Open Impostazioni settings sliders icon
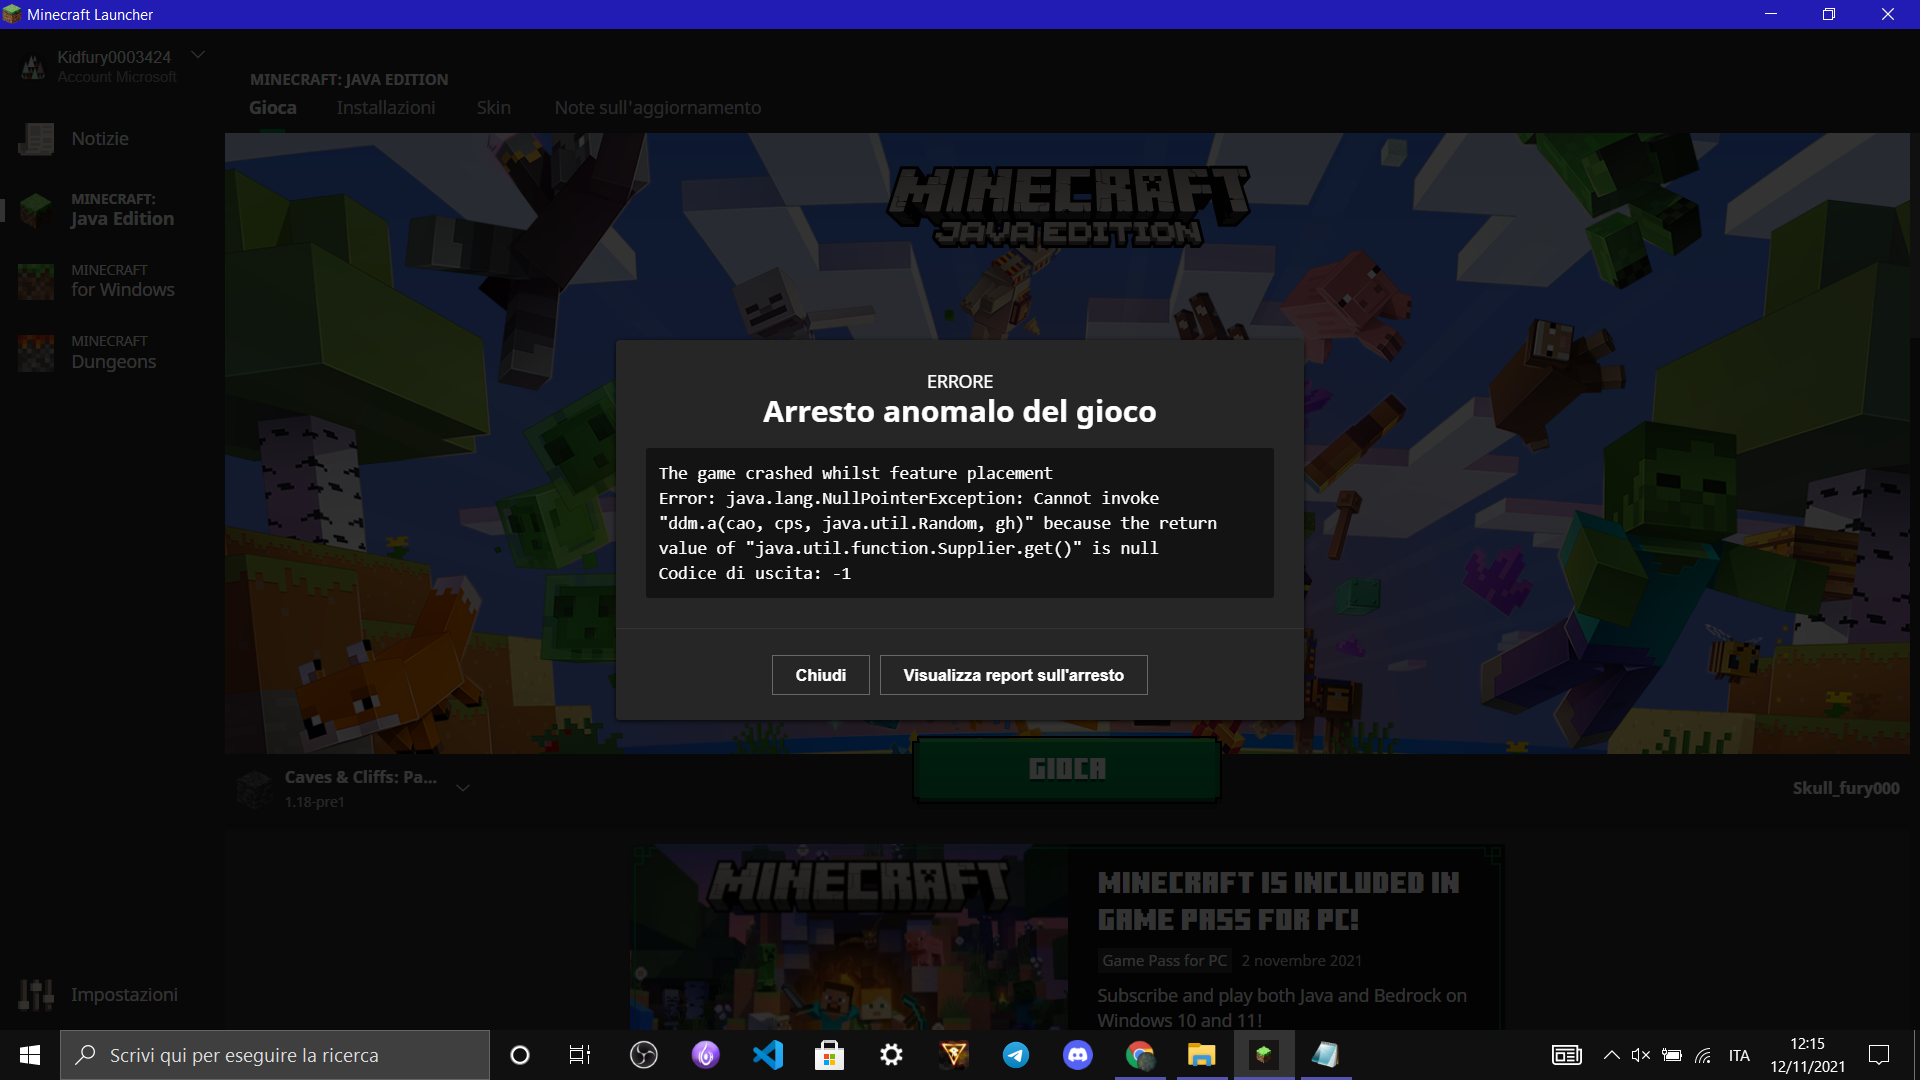 [36, 994]
